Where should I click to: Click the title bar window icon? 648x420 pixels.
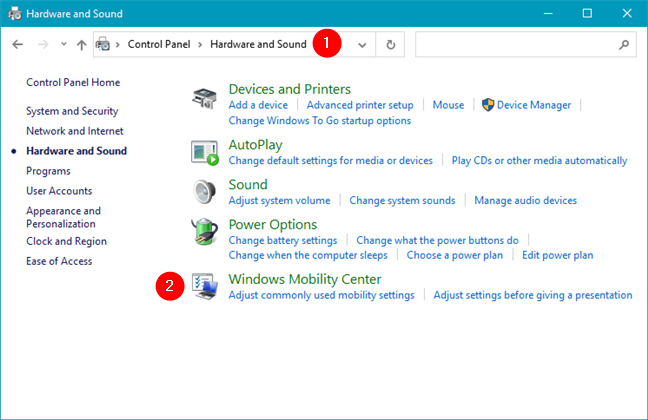pos(15,14)
